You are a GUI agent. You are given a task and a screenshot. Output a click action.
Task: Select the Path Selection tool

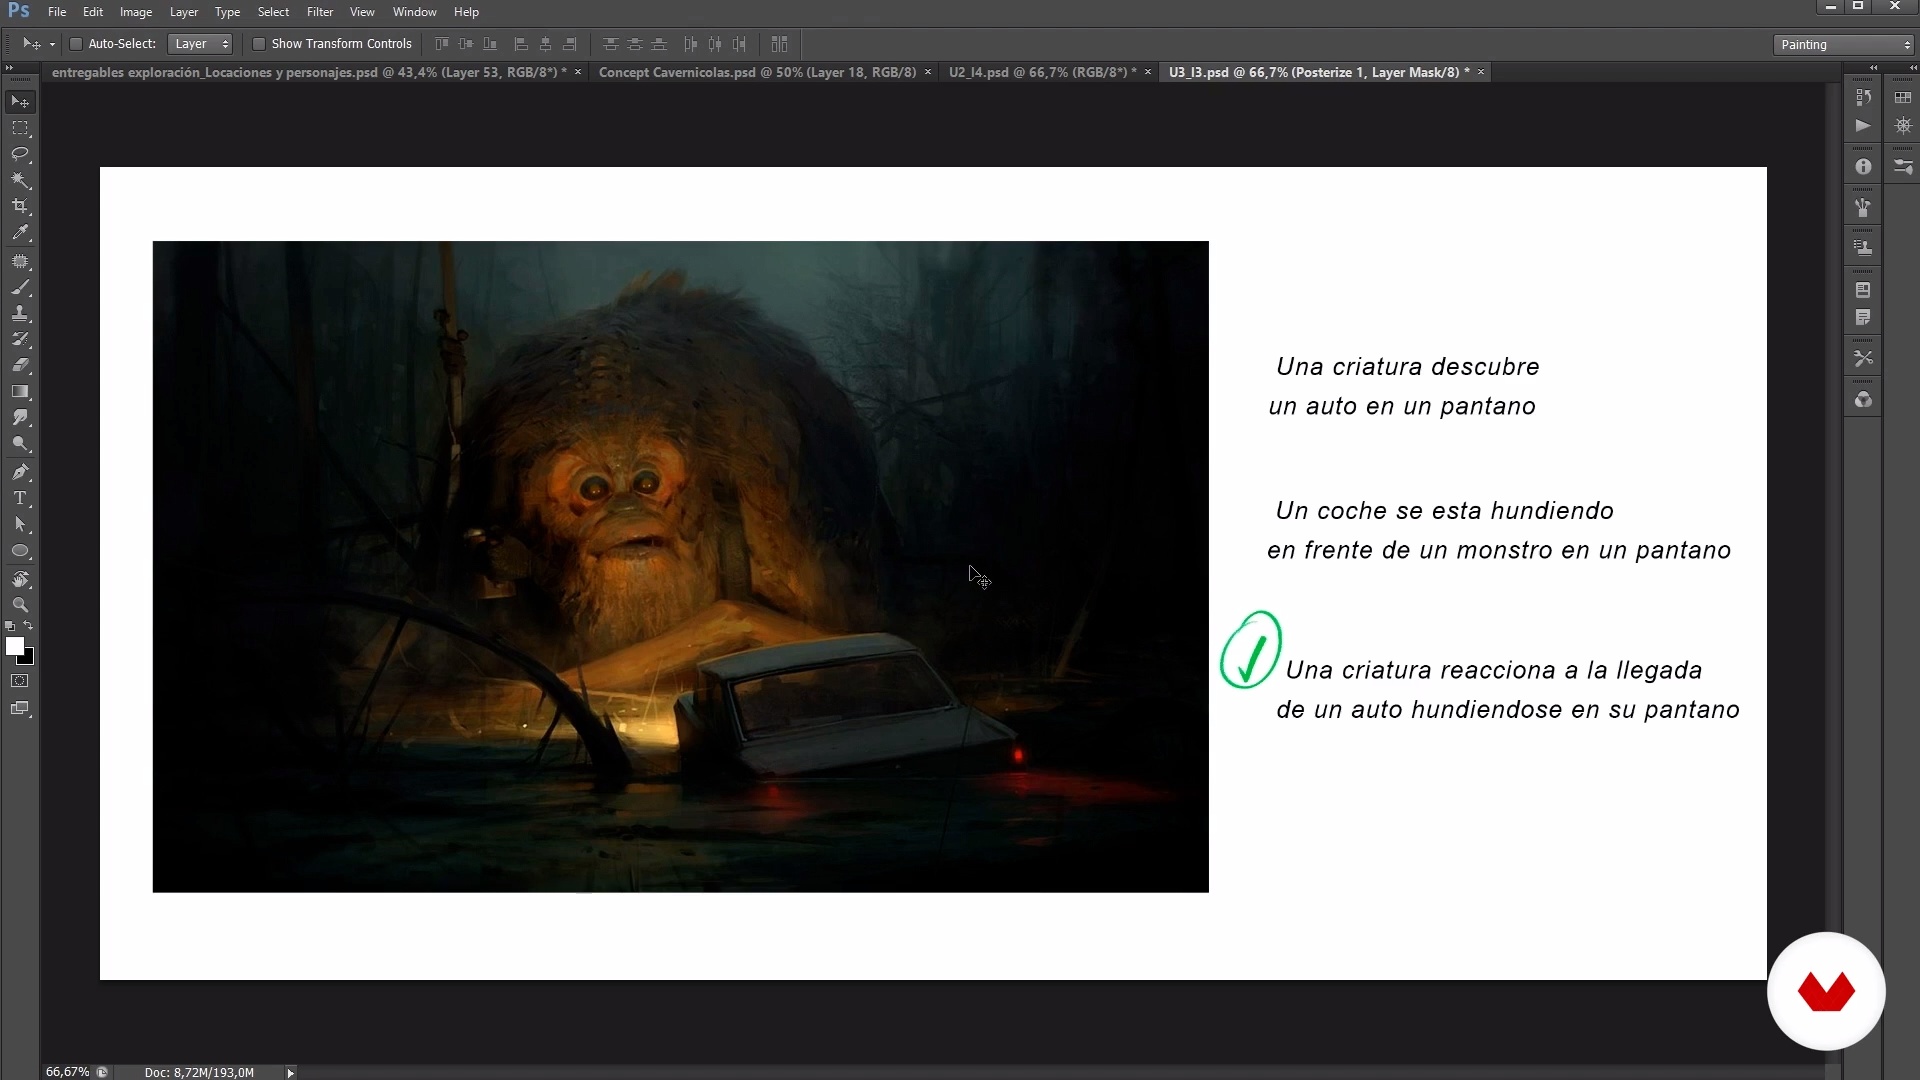(20, 524)
